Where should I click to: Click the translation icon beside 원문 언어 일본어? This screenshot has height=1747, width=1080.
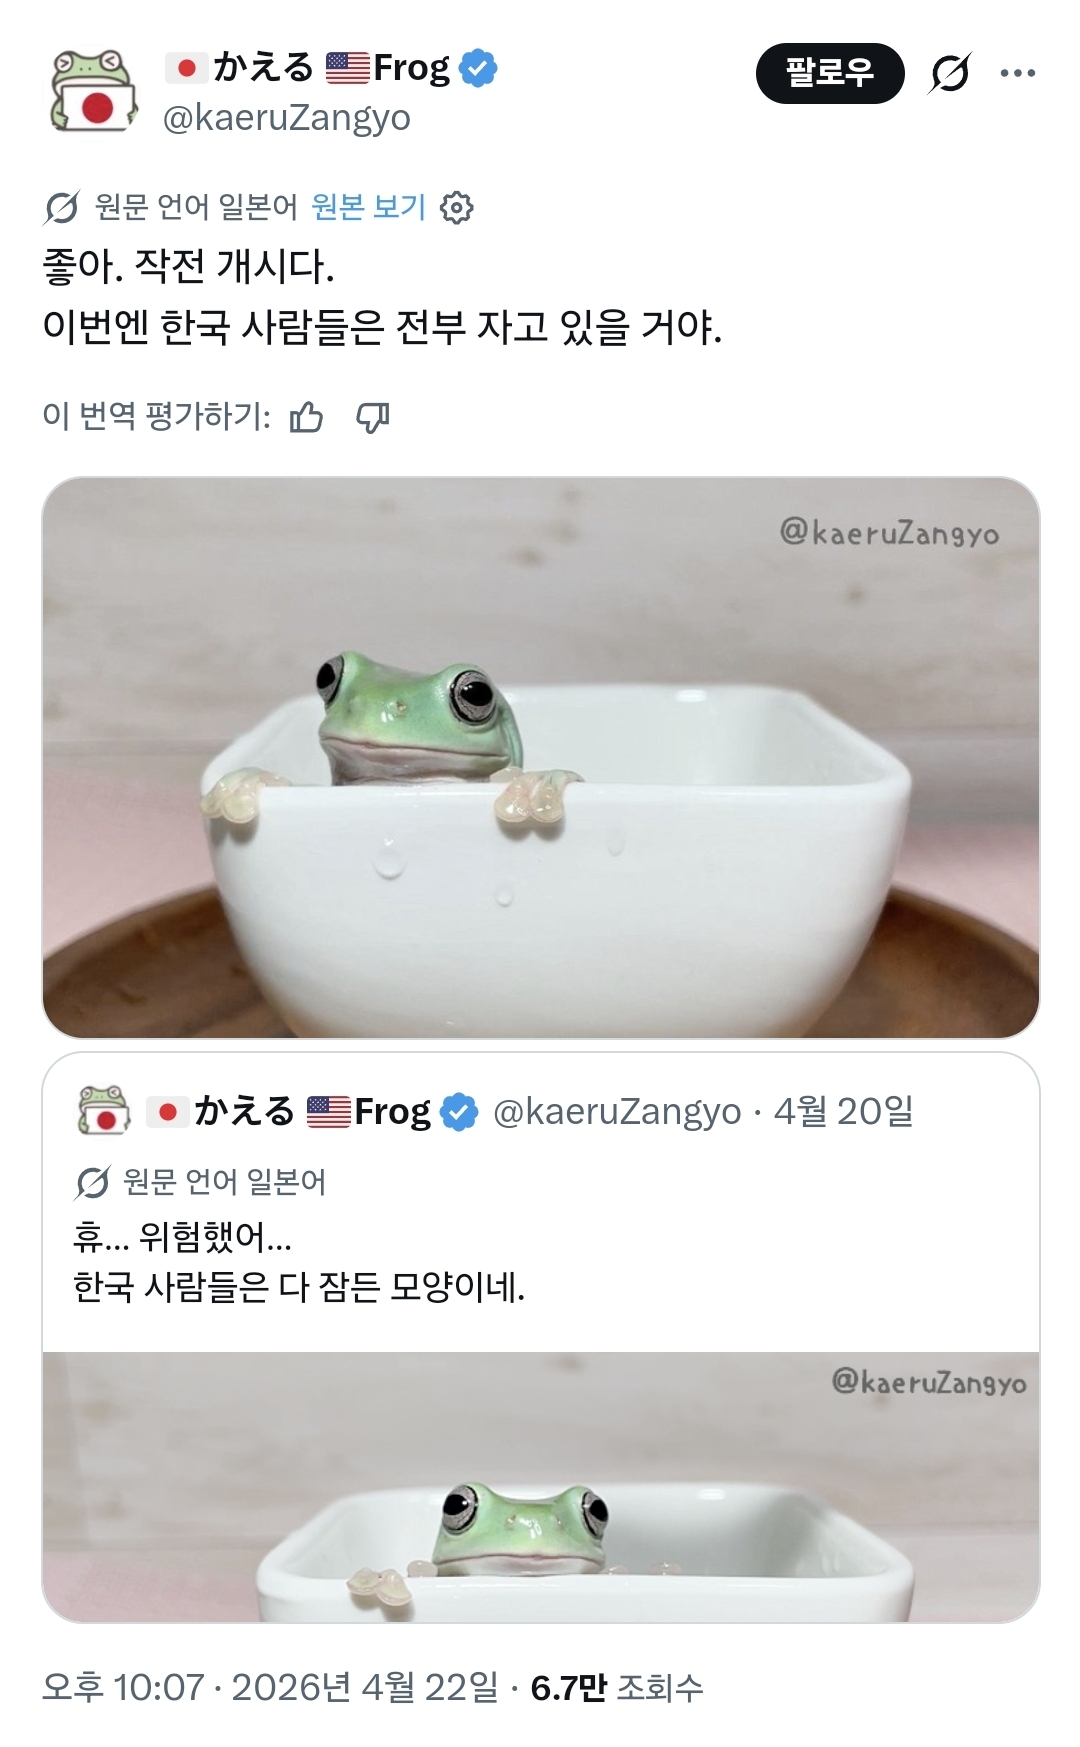[61, 208]
